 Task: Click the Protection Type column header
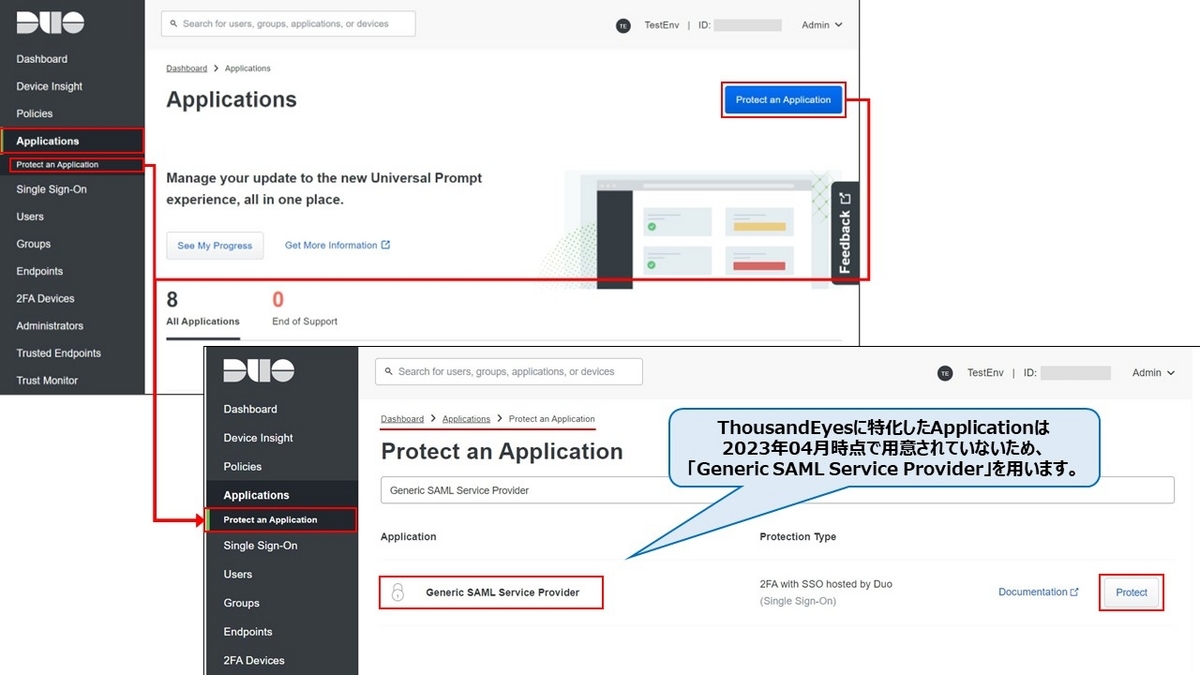tap(798, 537)
